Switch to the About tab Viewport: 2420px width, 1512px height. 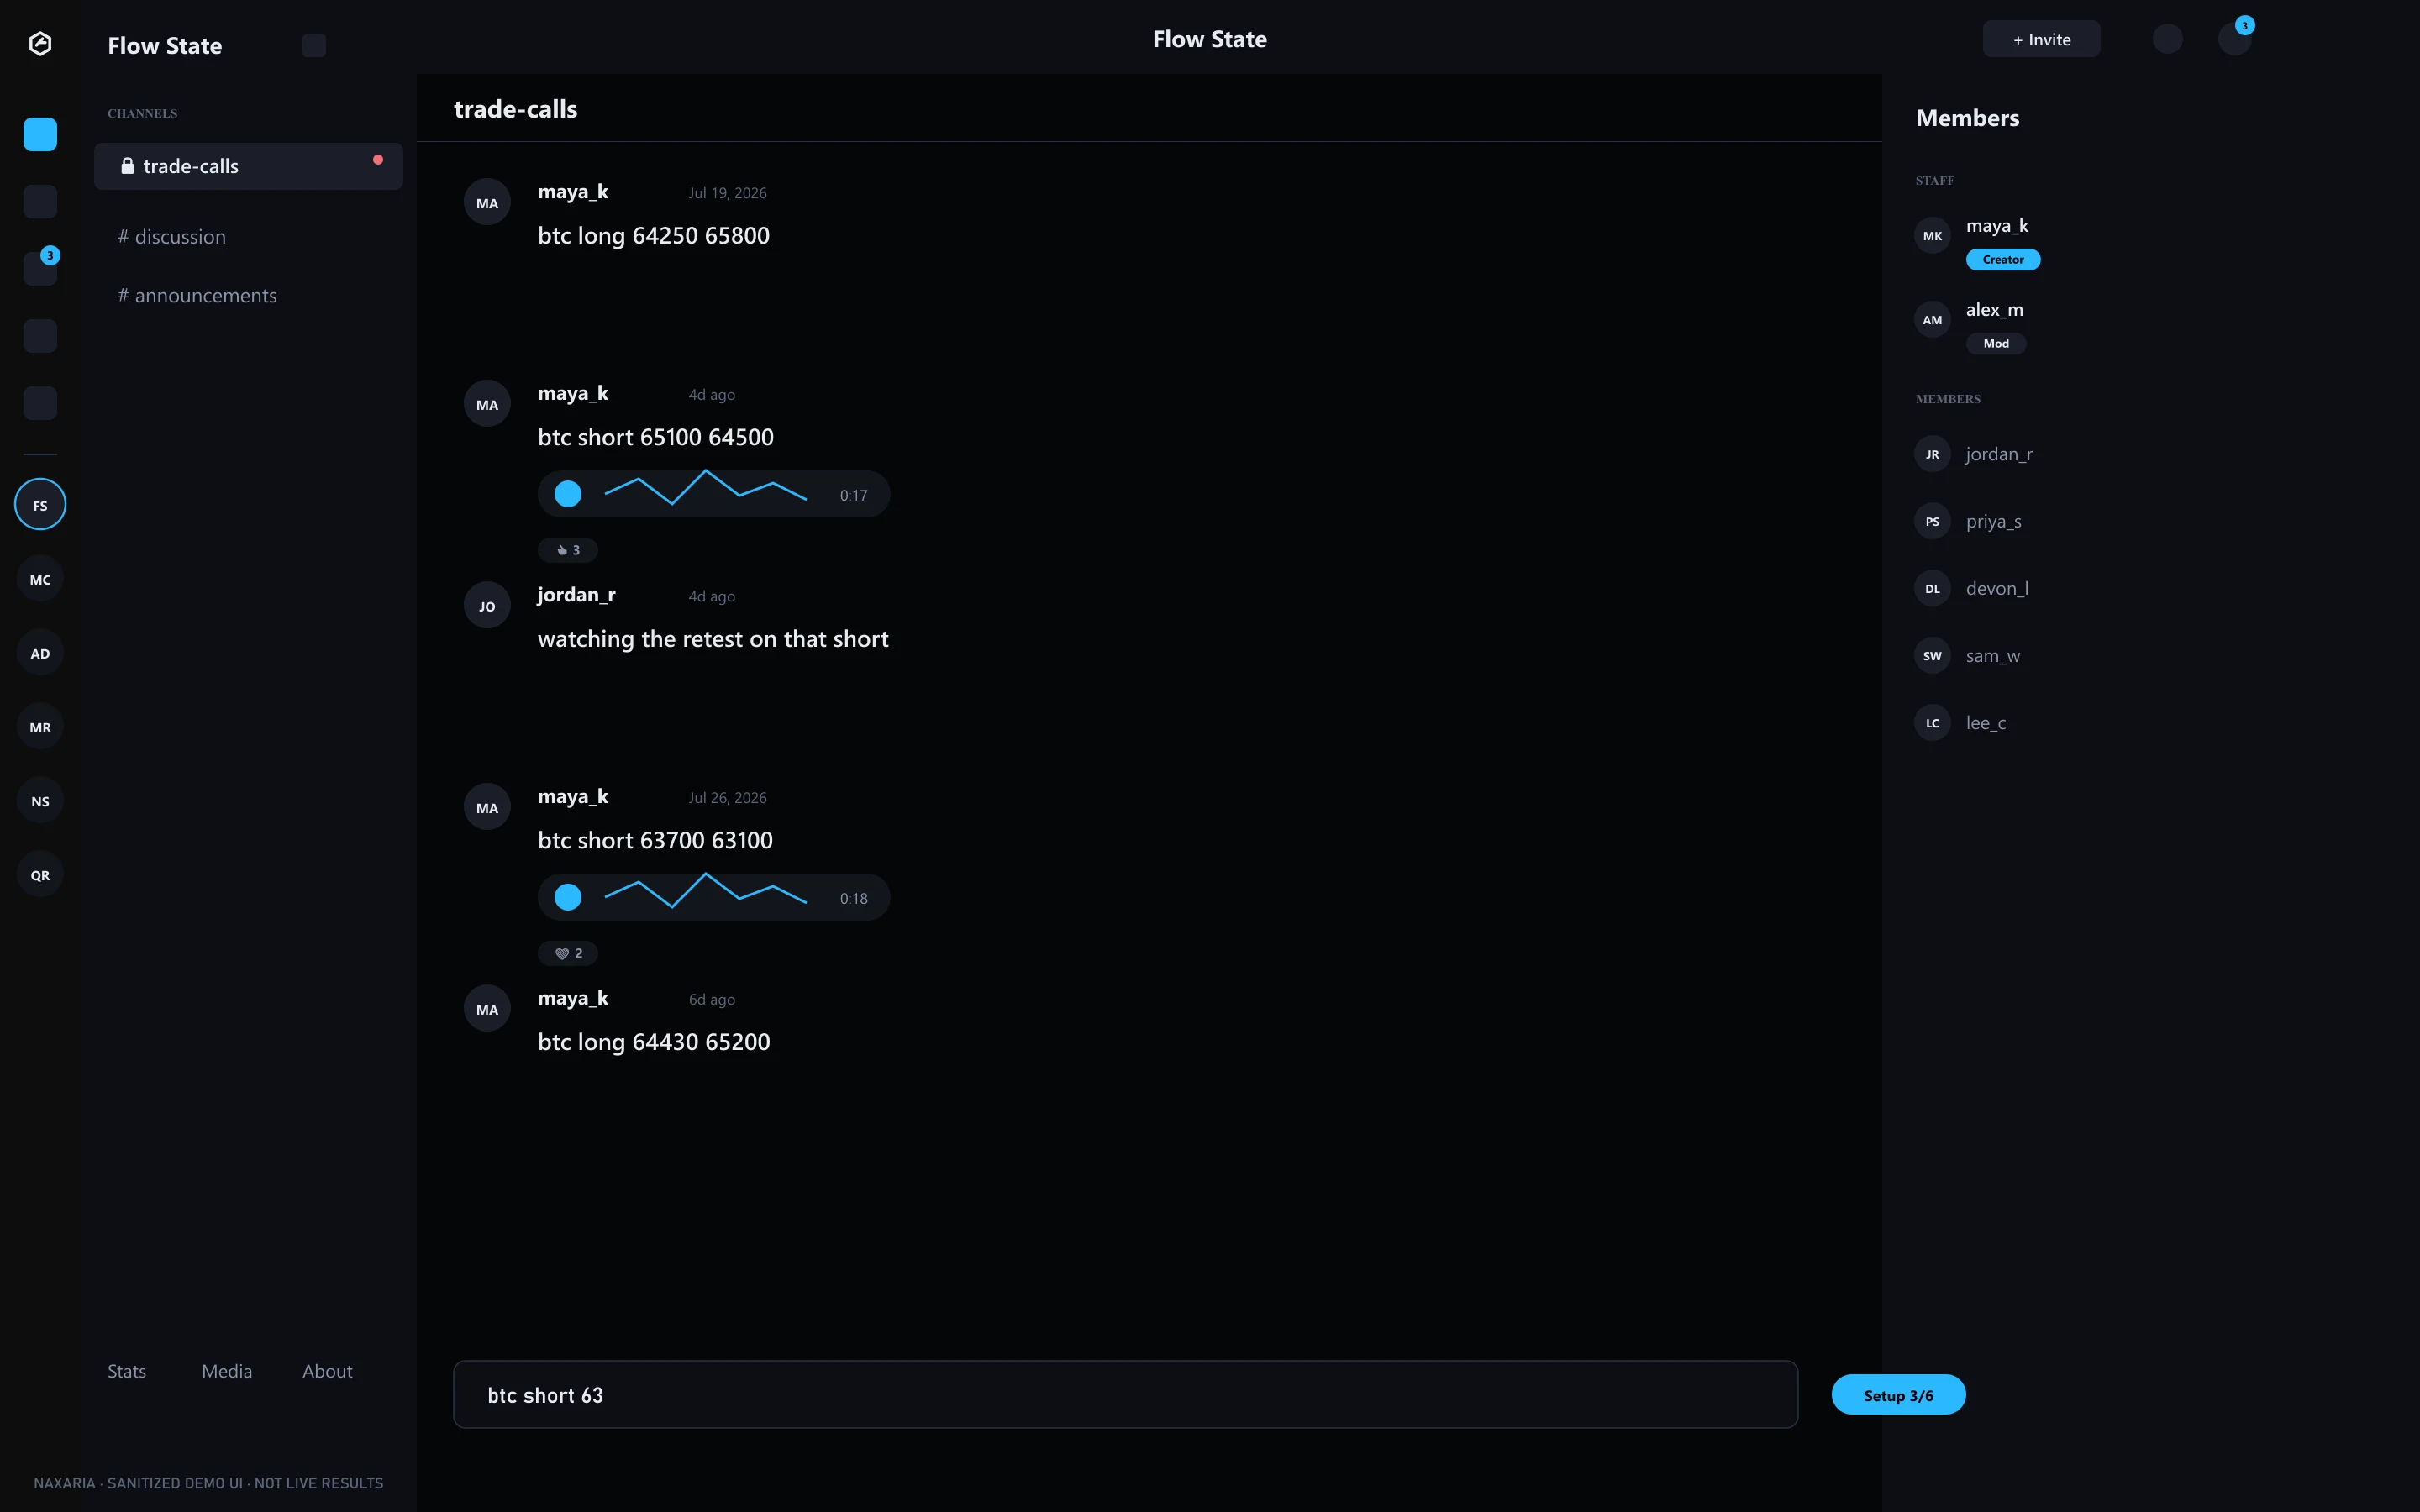[328, 1371]
